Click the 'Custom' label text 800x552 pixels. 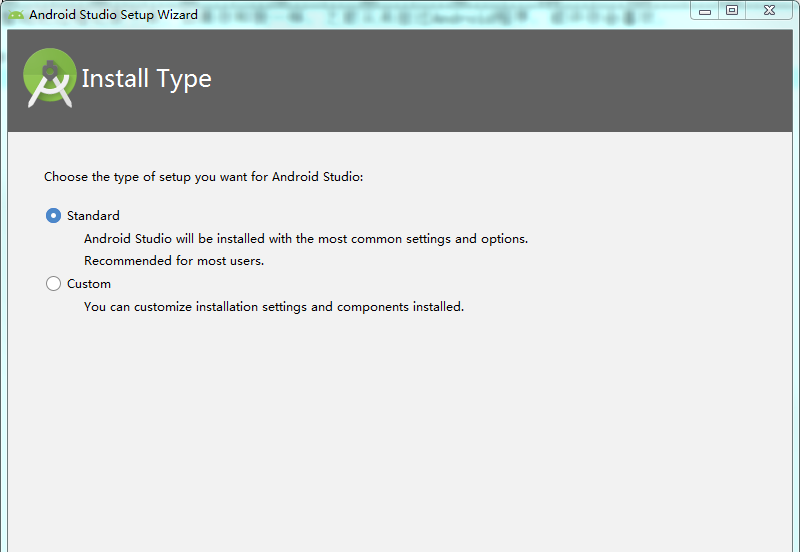tap(89, 284)
